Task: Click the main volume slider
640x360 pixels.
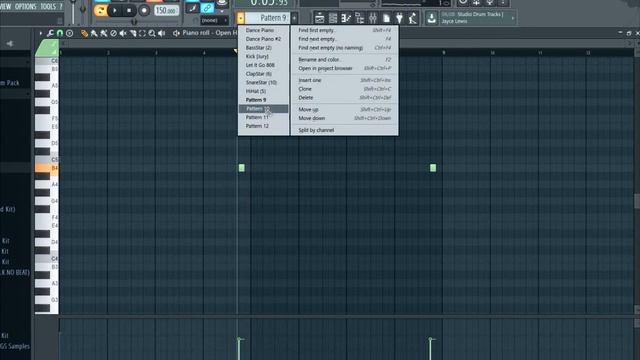Action: click(x=73, y=12)
